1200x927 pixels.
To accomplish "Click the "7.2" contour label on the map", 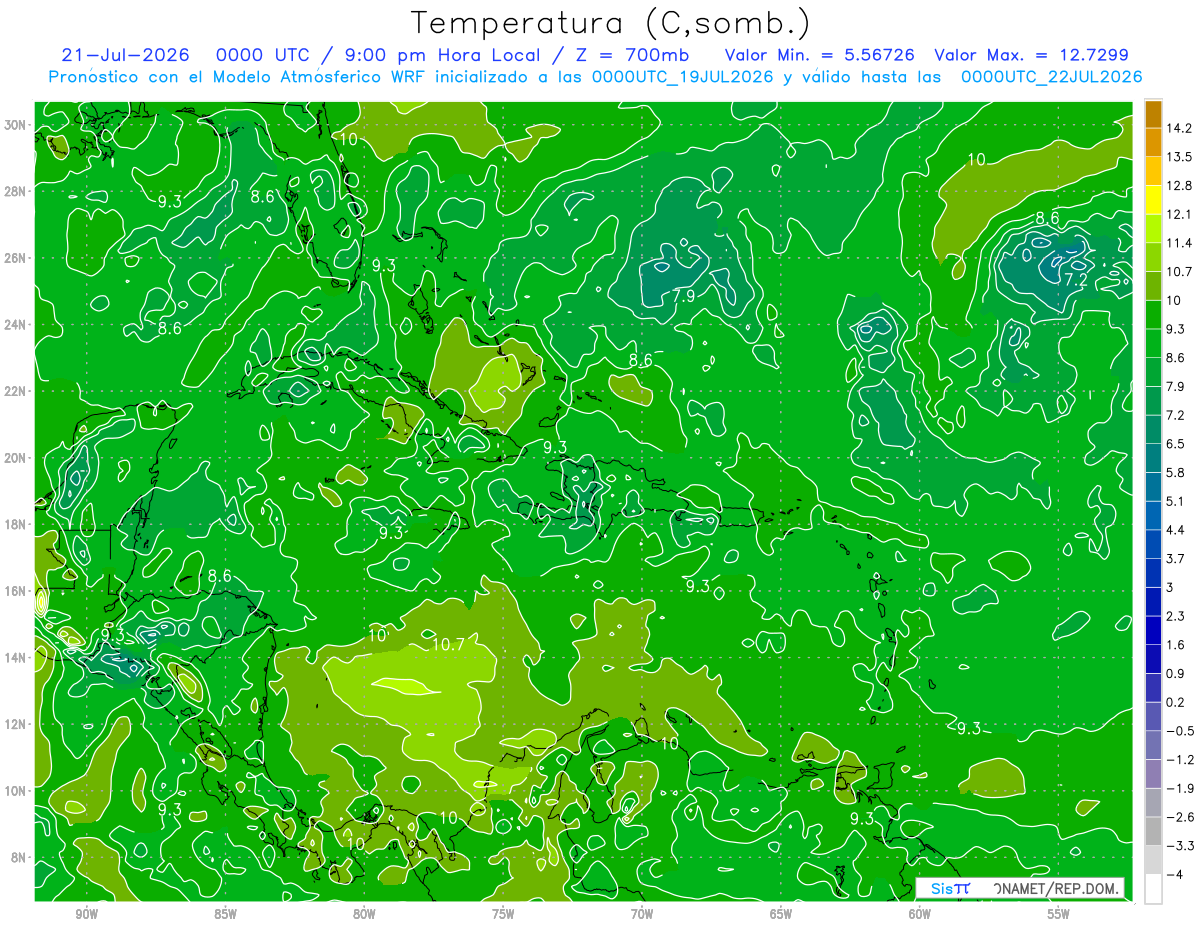I will click(1075, 281).
